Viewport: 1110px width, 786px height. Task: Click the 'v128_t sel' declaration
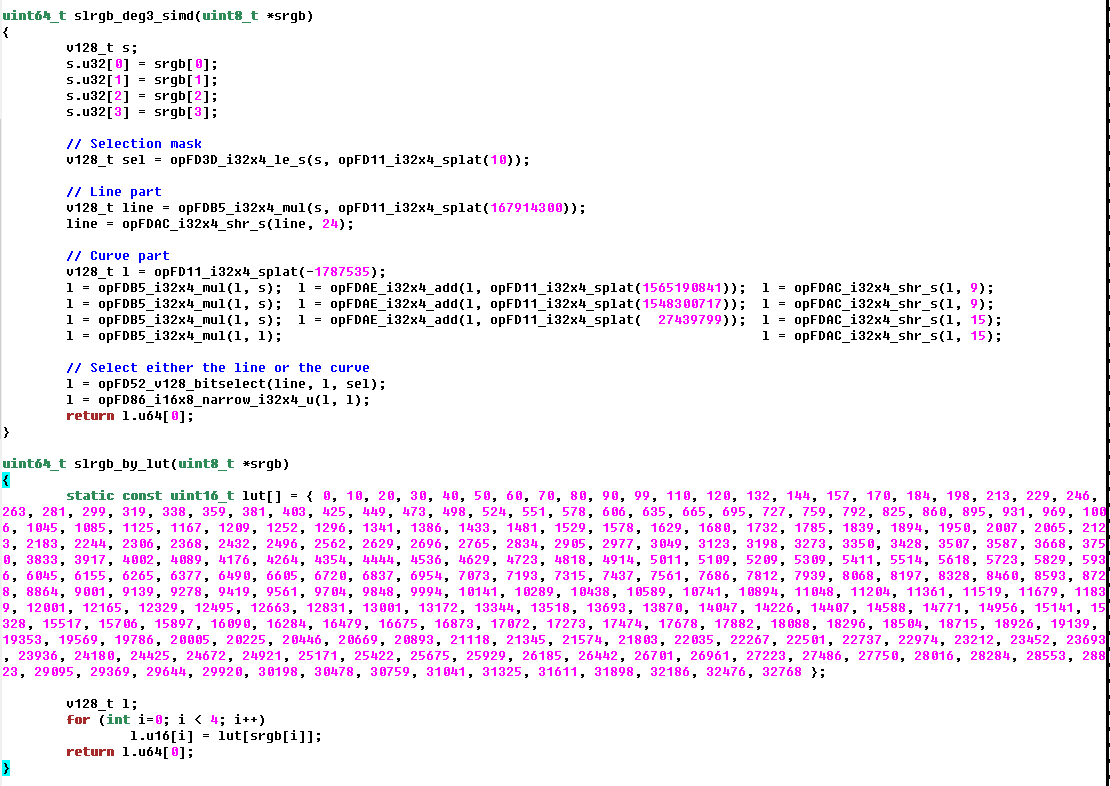click(106, 160)
